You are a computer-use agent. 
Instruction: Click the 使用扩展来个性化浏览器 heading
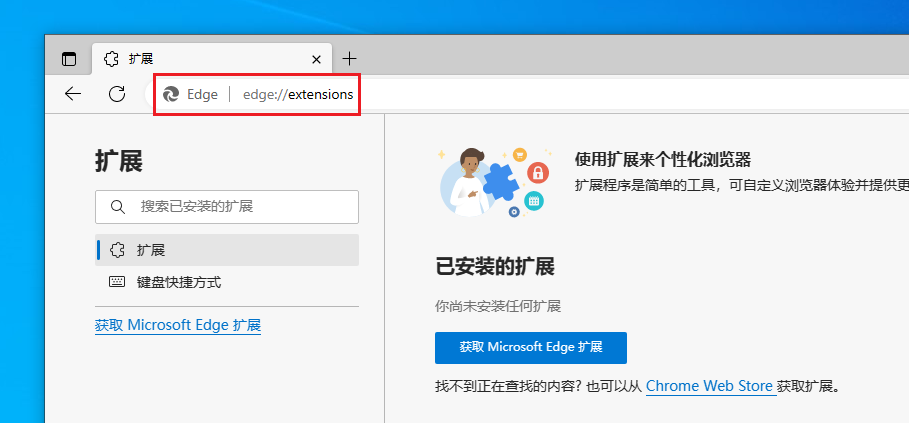[662, 160]
